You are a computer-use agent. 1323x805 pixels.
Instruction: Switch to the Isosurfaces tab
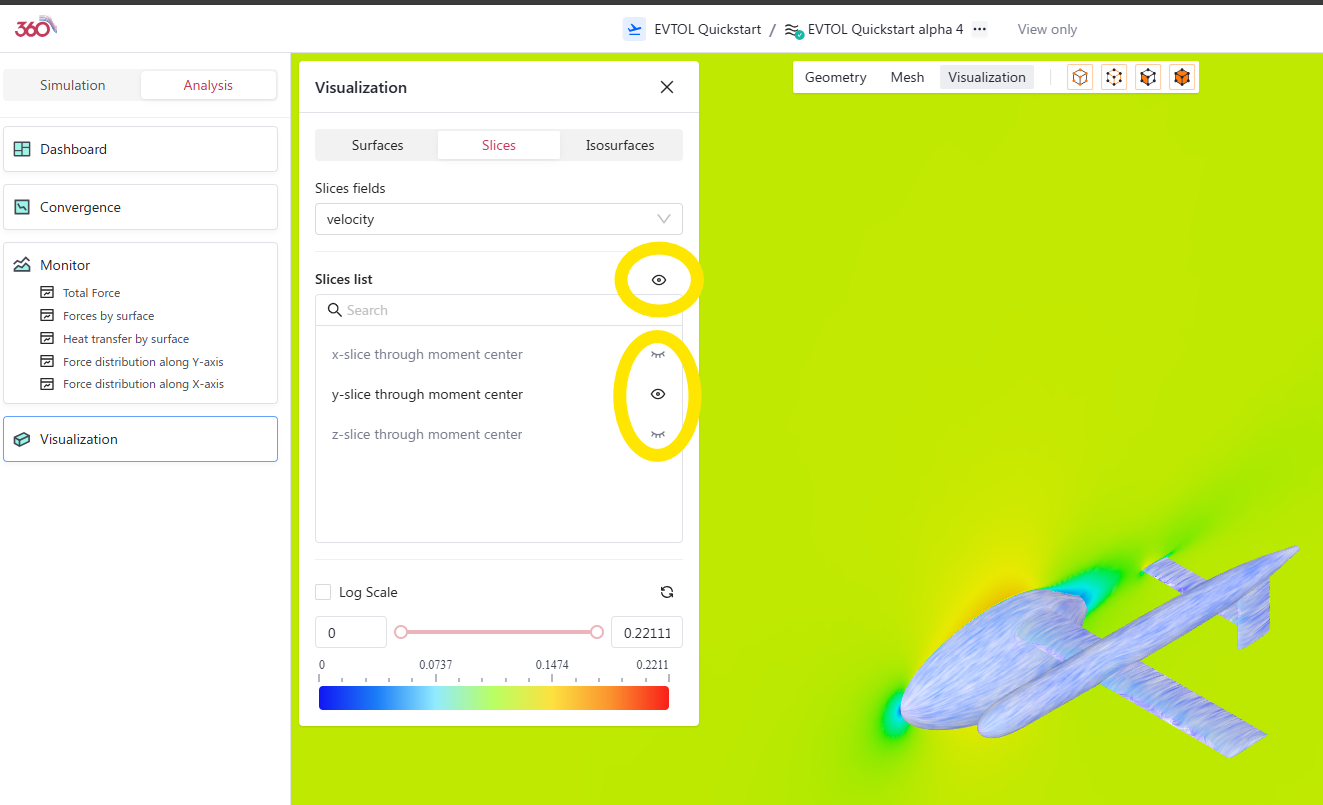click(x=620, y=145)
